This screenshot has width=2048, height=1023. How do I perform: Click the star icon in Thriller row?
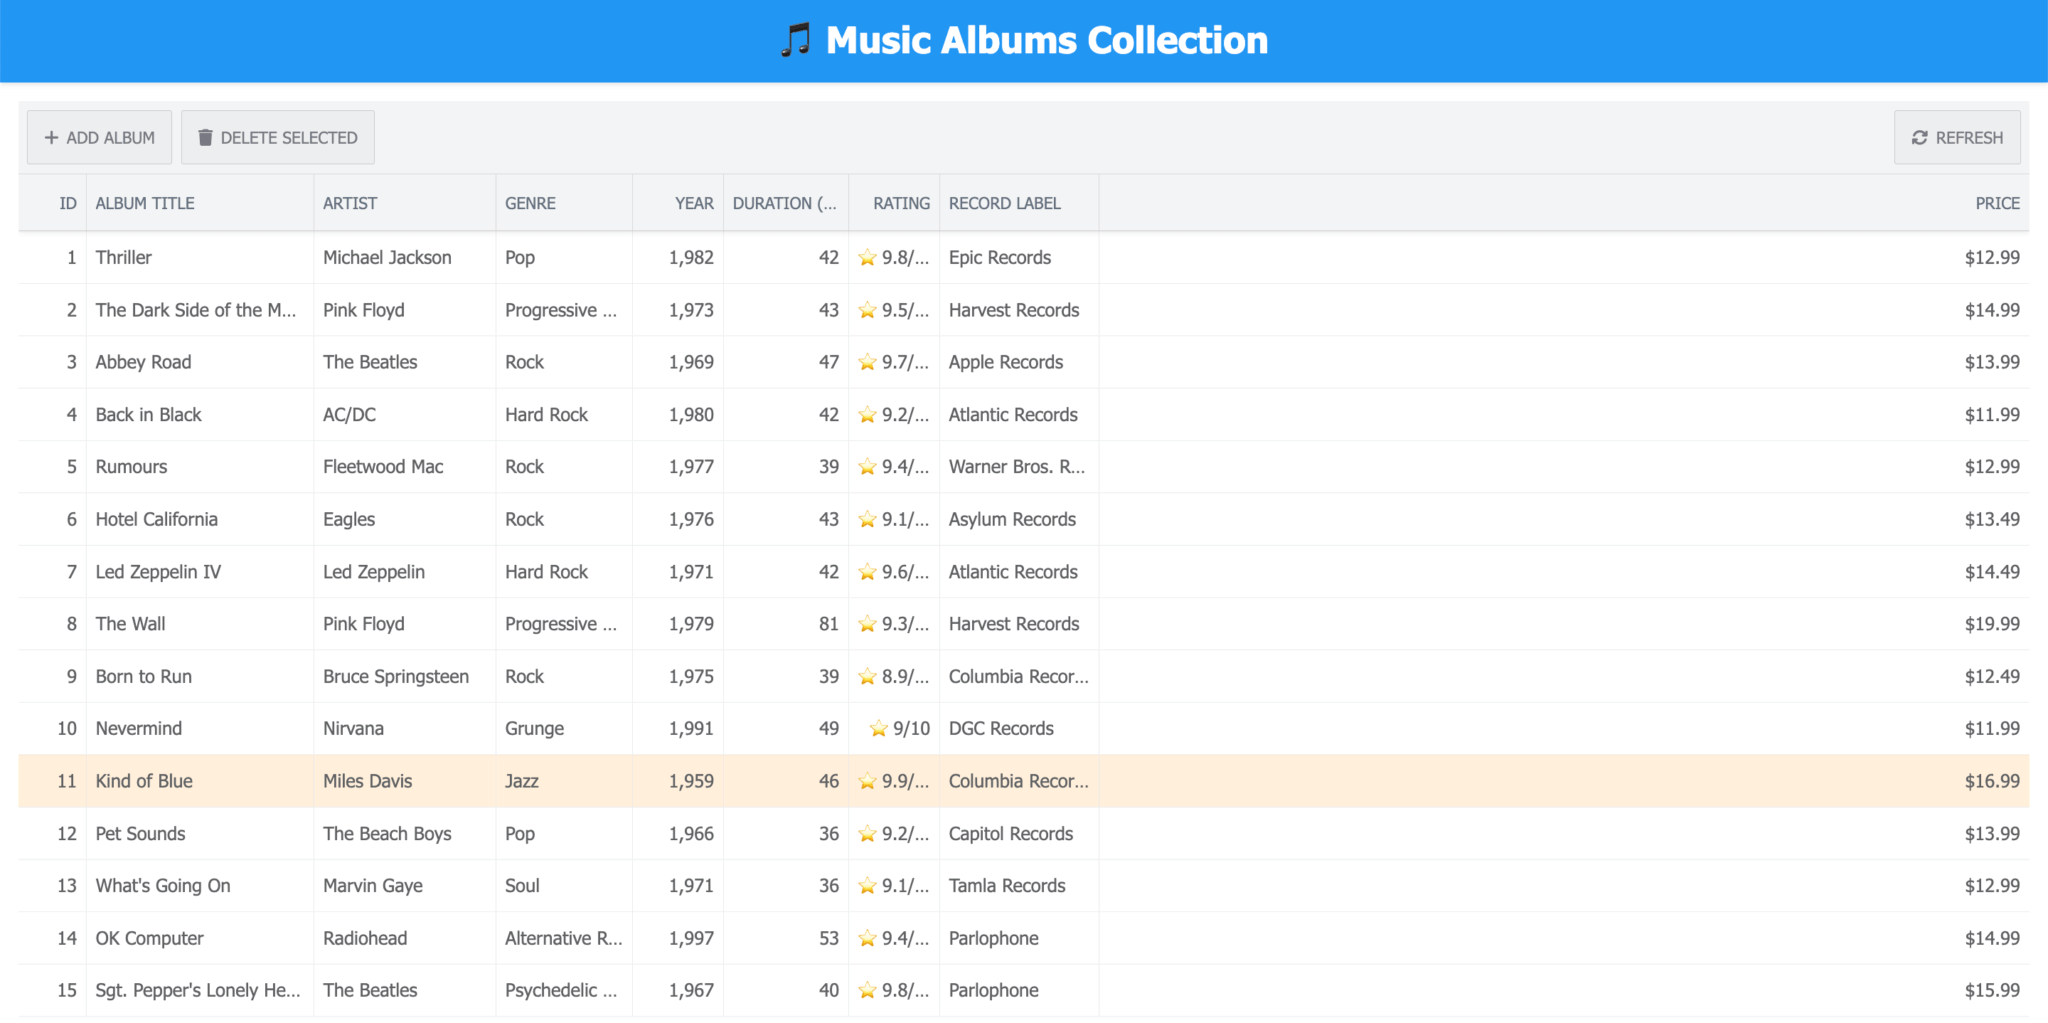867,258
